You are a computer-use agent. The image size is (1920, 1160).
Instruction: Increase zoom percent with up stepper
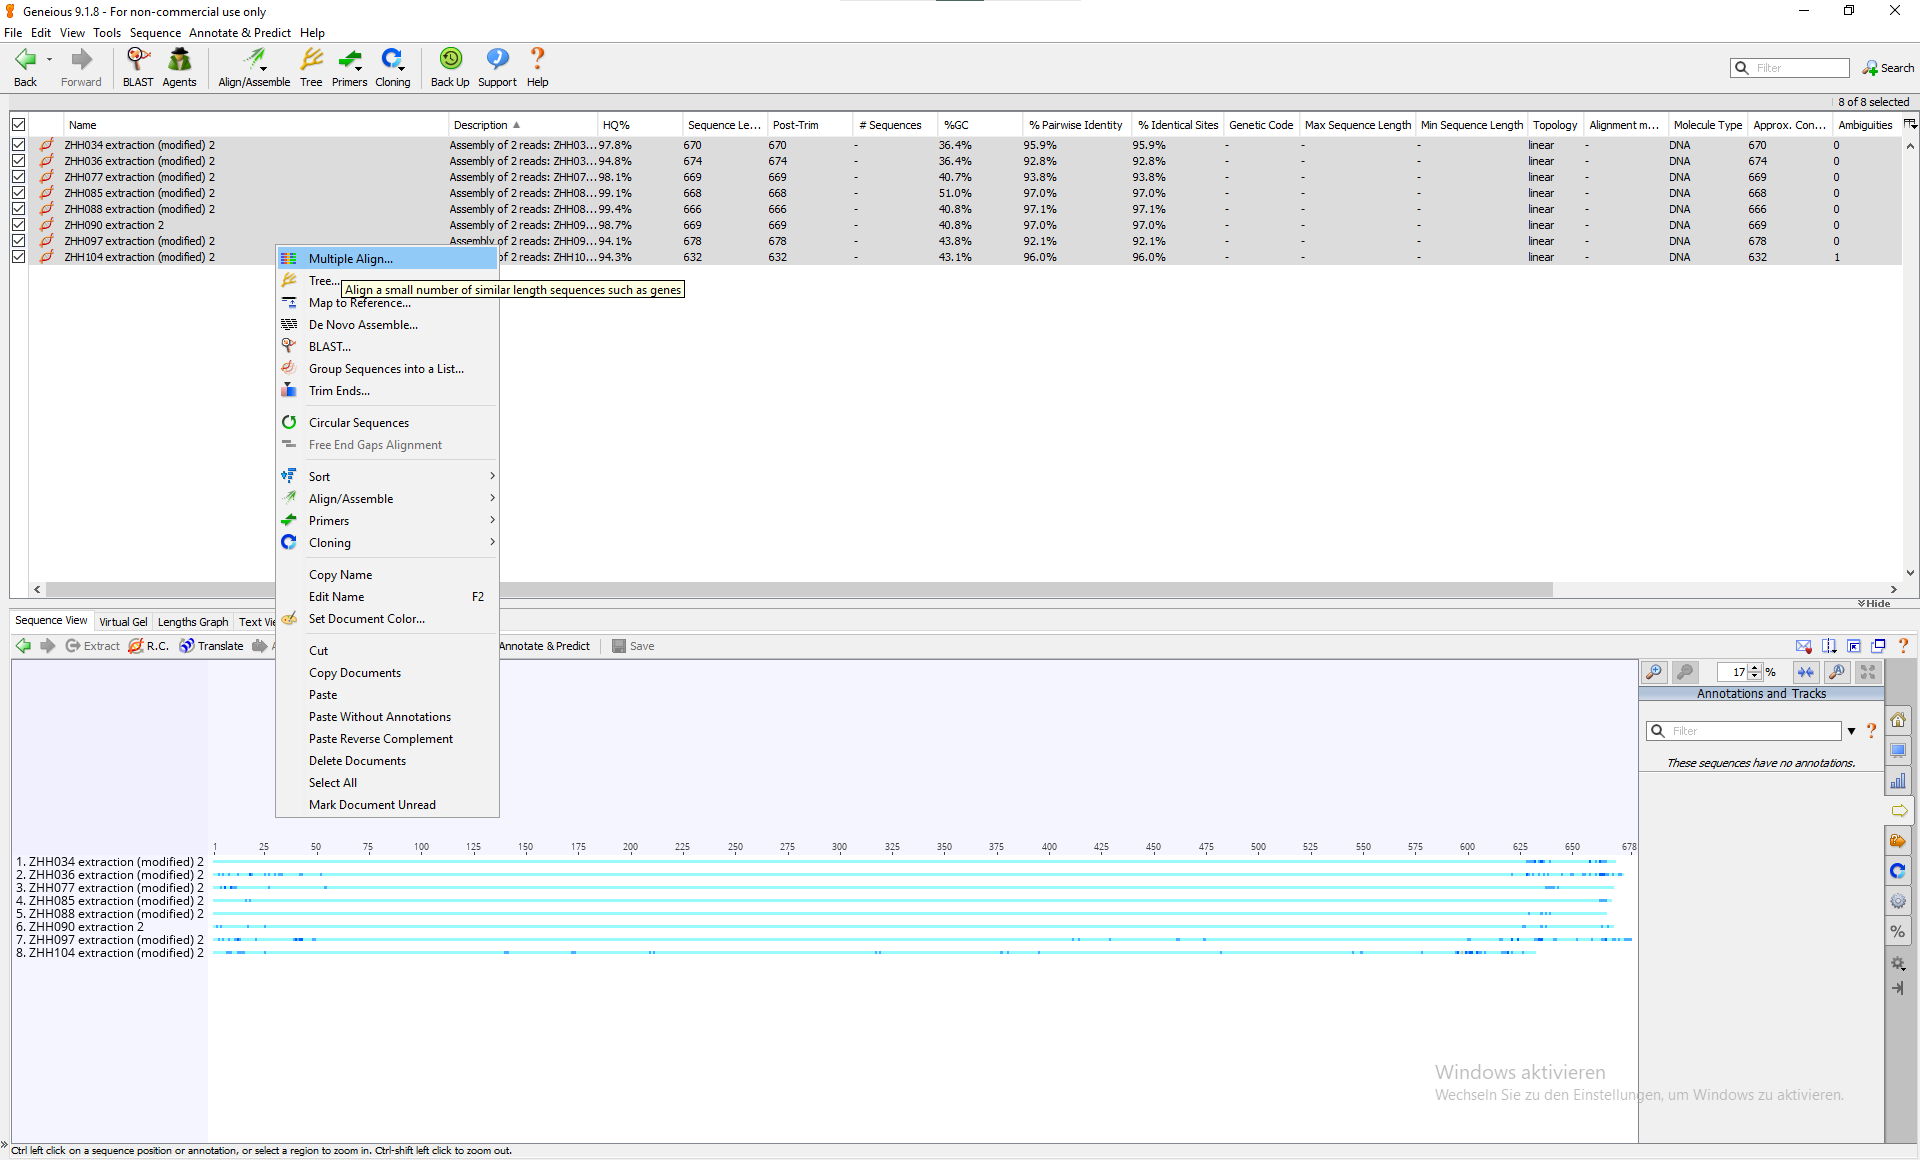(1755, 668)
